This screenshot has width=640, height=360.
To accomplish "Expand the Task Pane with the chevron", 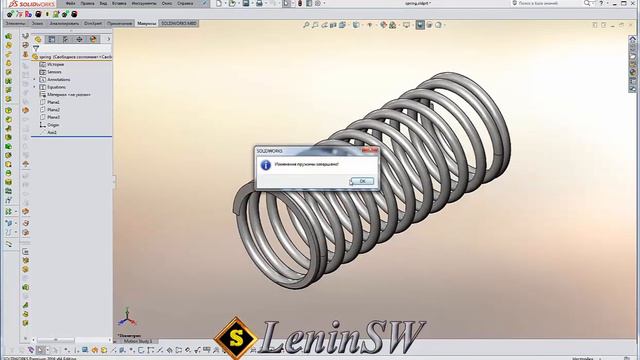I will pos(633,39).
